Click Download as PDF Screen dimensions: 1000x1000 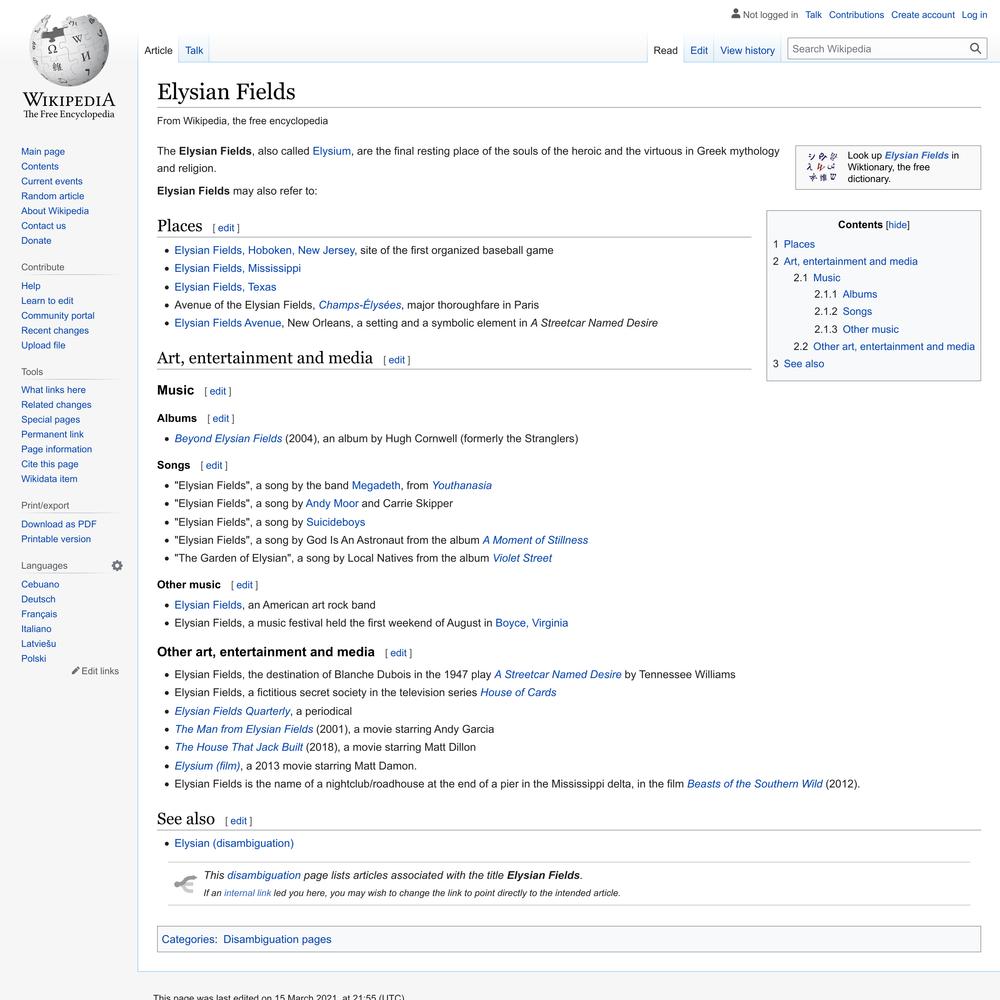click(59, 524)
